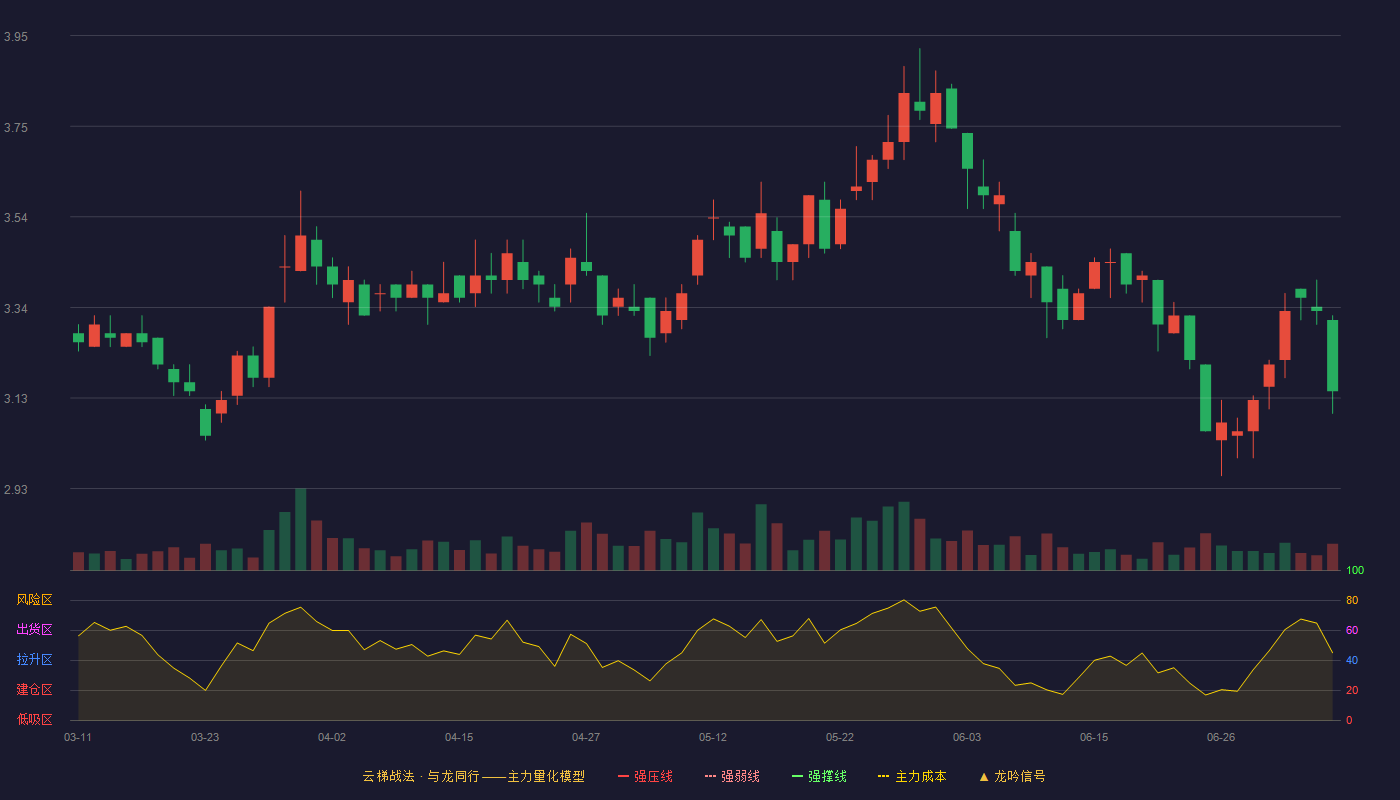Toggle the green 强撑线 legend entry

coord(819,776)
